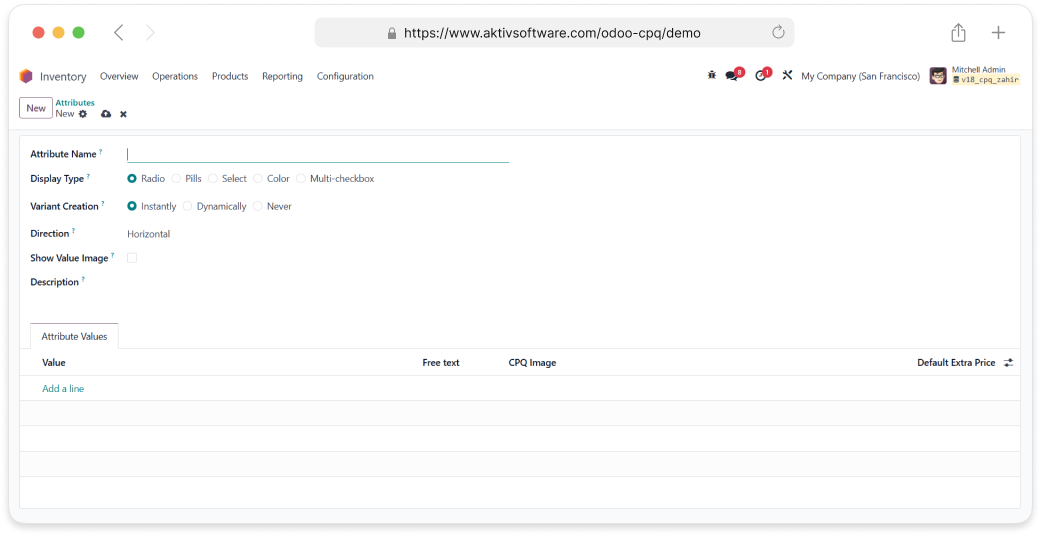1041x536 pixels.
Task: Enable the Show Value Image checkbox
Action: pyautogui.click(x=132, y=258)
